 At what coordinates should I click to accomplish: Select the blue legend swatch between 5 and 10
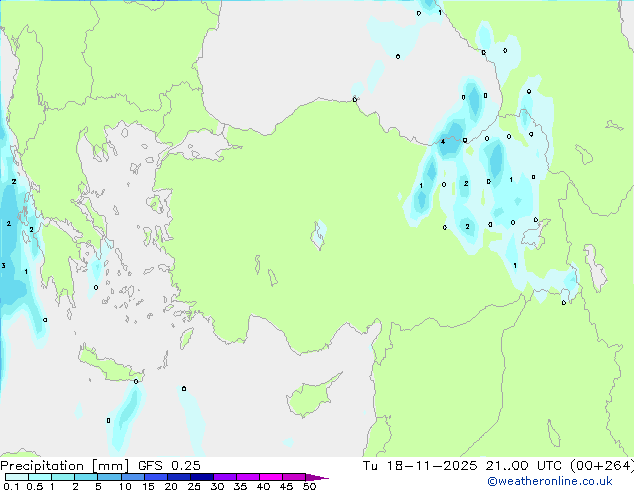(109, 477)
